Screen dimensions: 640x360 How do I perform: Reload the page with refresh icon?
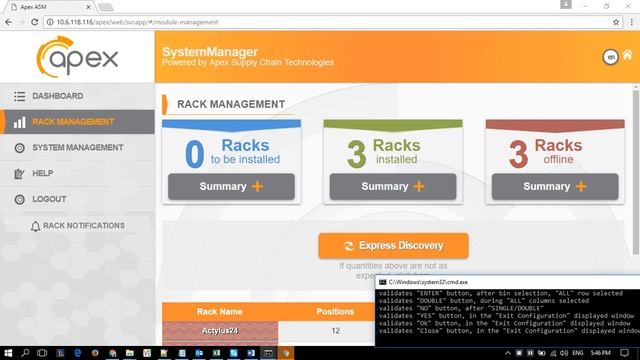coord(35,22)
